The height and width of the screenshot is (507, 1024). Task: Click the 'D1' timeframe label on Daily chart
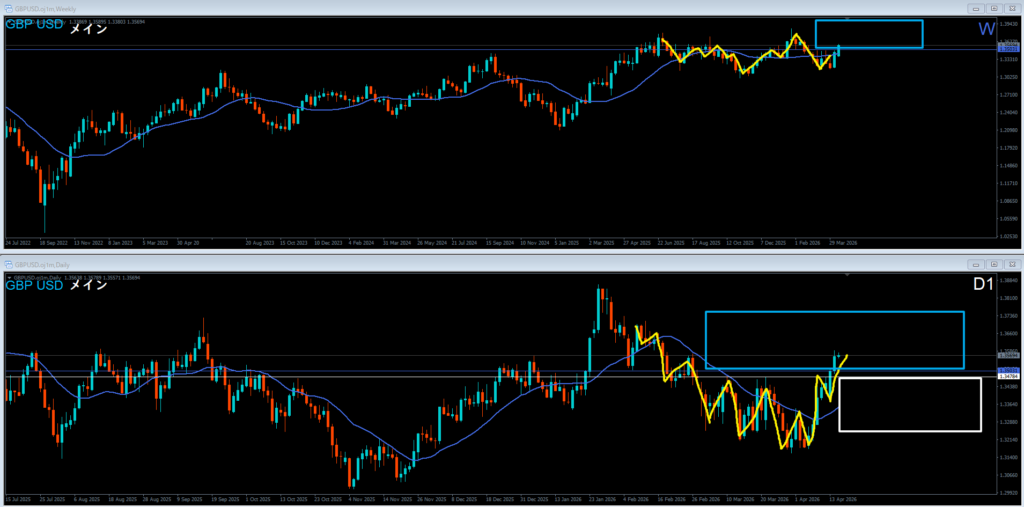[984, 286]
